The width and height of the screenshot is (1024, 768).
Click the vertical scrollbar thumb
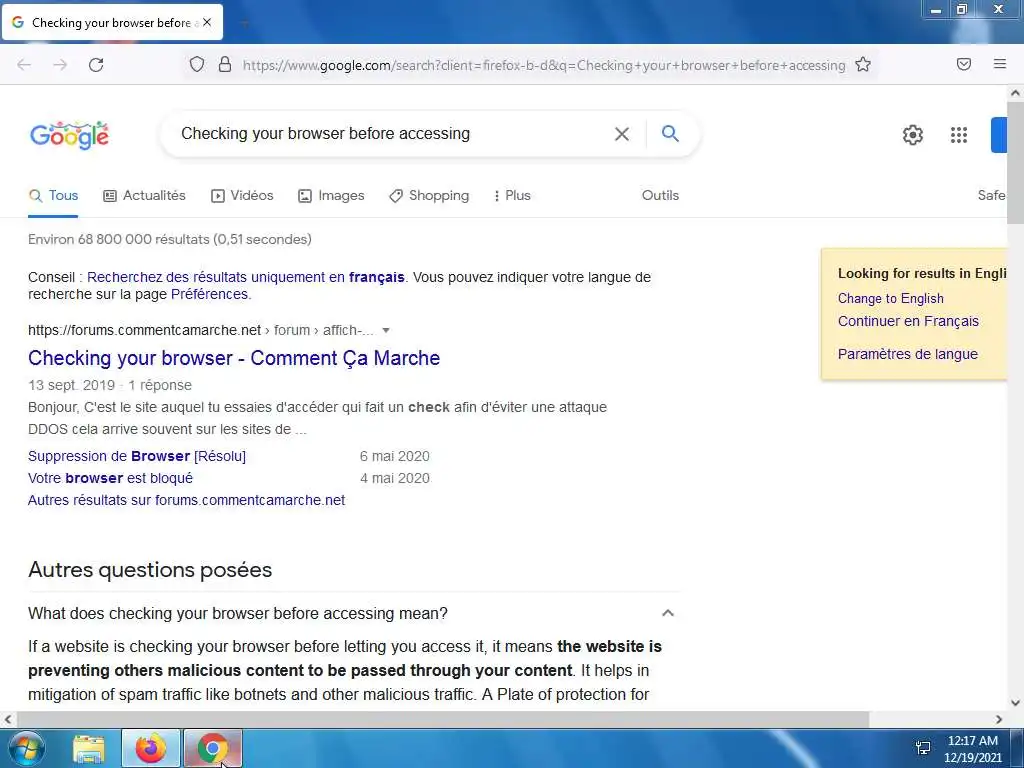pos(1016,163)
